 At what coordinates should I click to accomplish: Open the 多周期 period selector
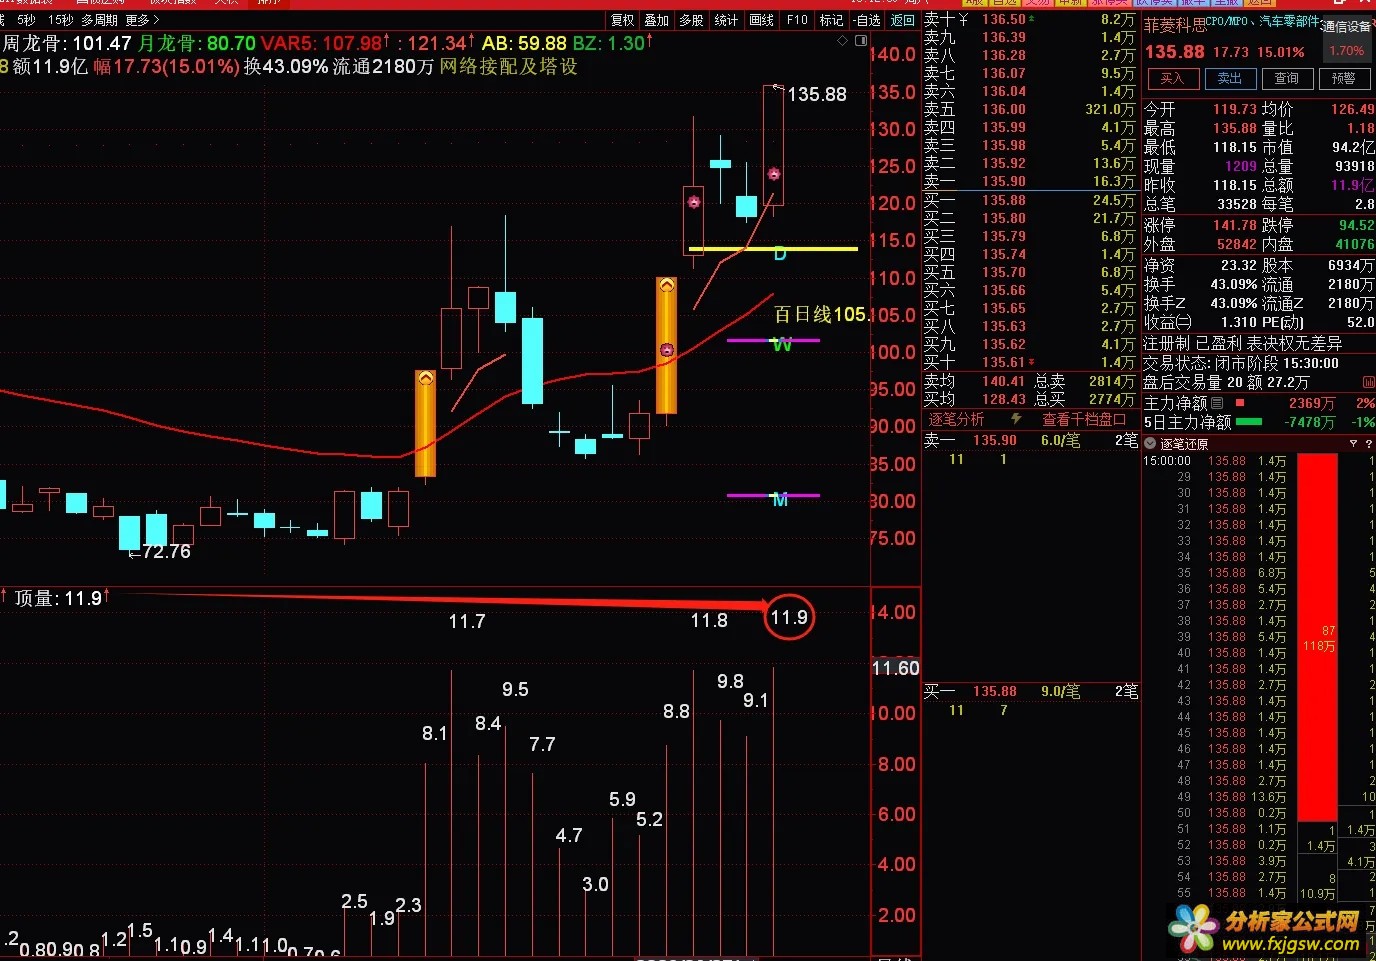(x=99, y=19)
